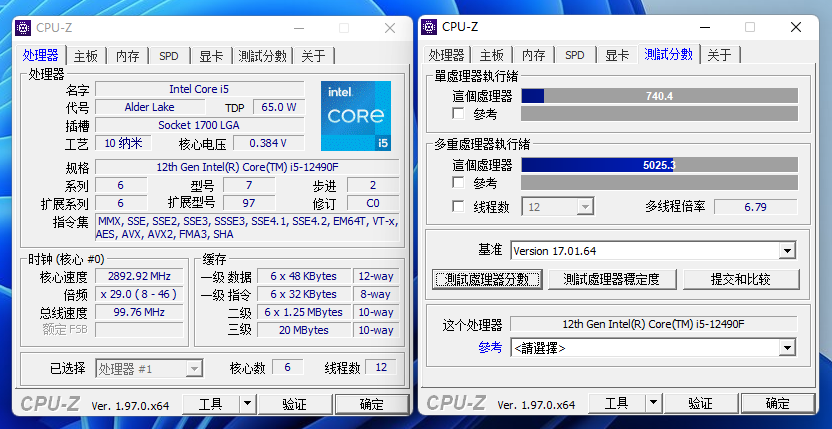832x429 pixels.
Task: Click the 名字 field Intel Core i5
Action: (200, 89)
